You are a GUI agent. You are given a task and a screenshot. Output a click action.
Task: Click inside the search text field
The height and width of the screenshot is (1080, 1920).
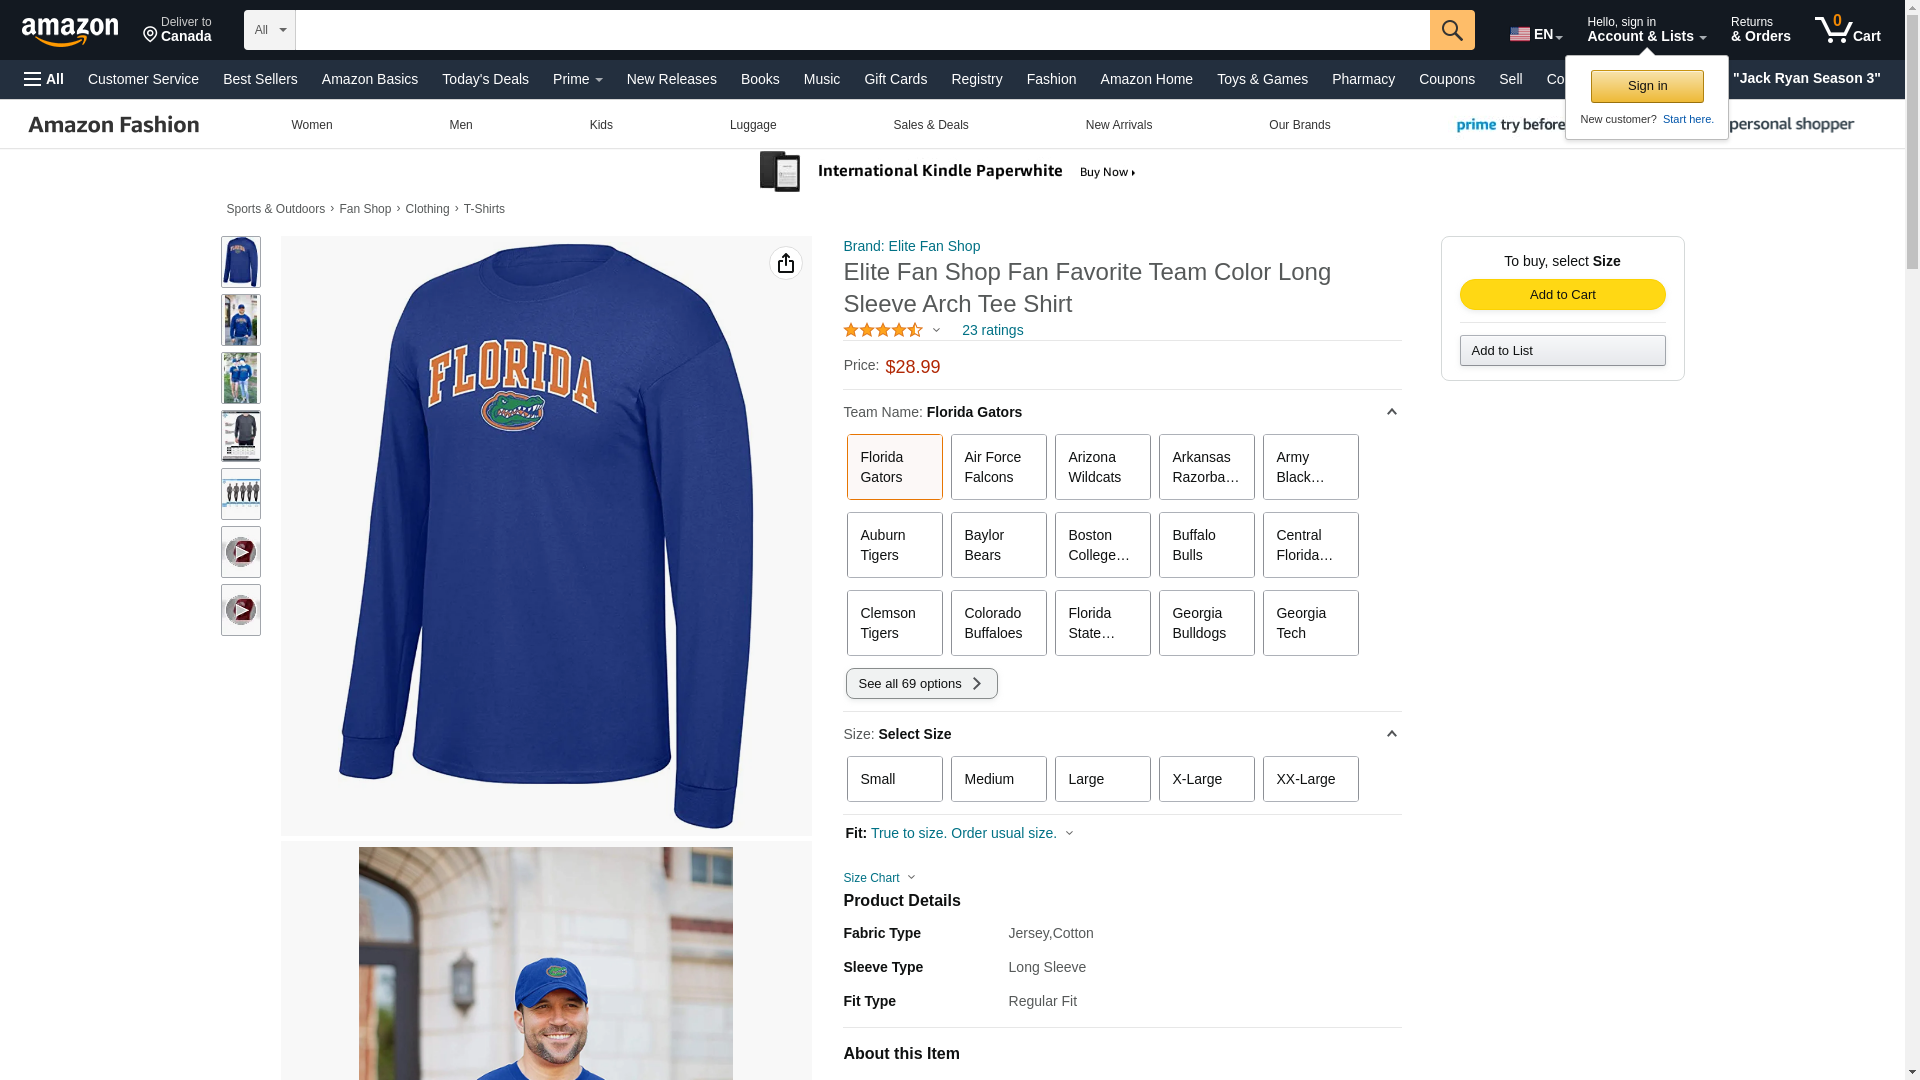point(861,30)
